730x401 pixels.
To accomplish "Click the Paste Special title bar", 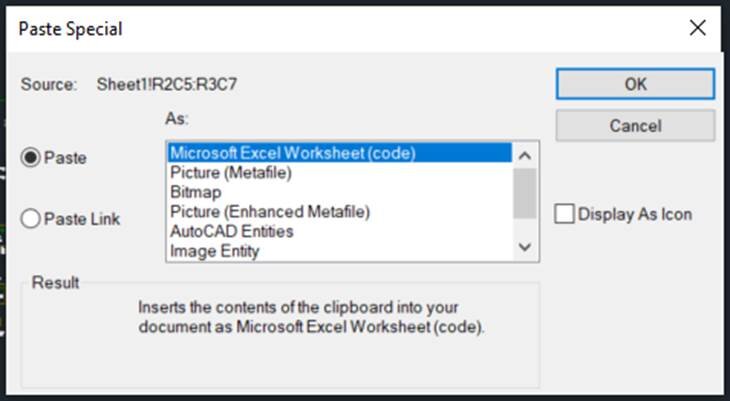I will (300, 28).
